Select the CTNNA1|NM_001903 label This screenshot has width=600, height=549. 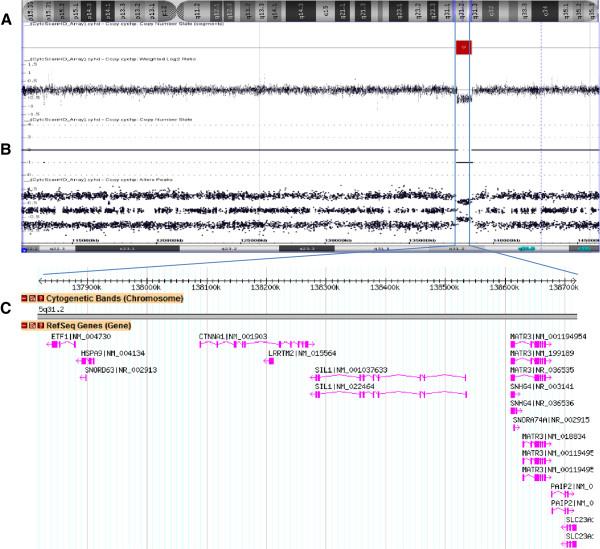(x=233, y=337)
